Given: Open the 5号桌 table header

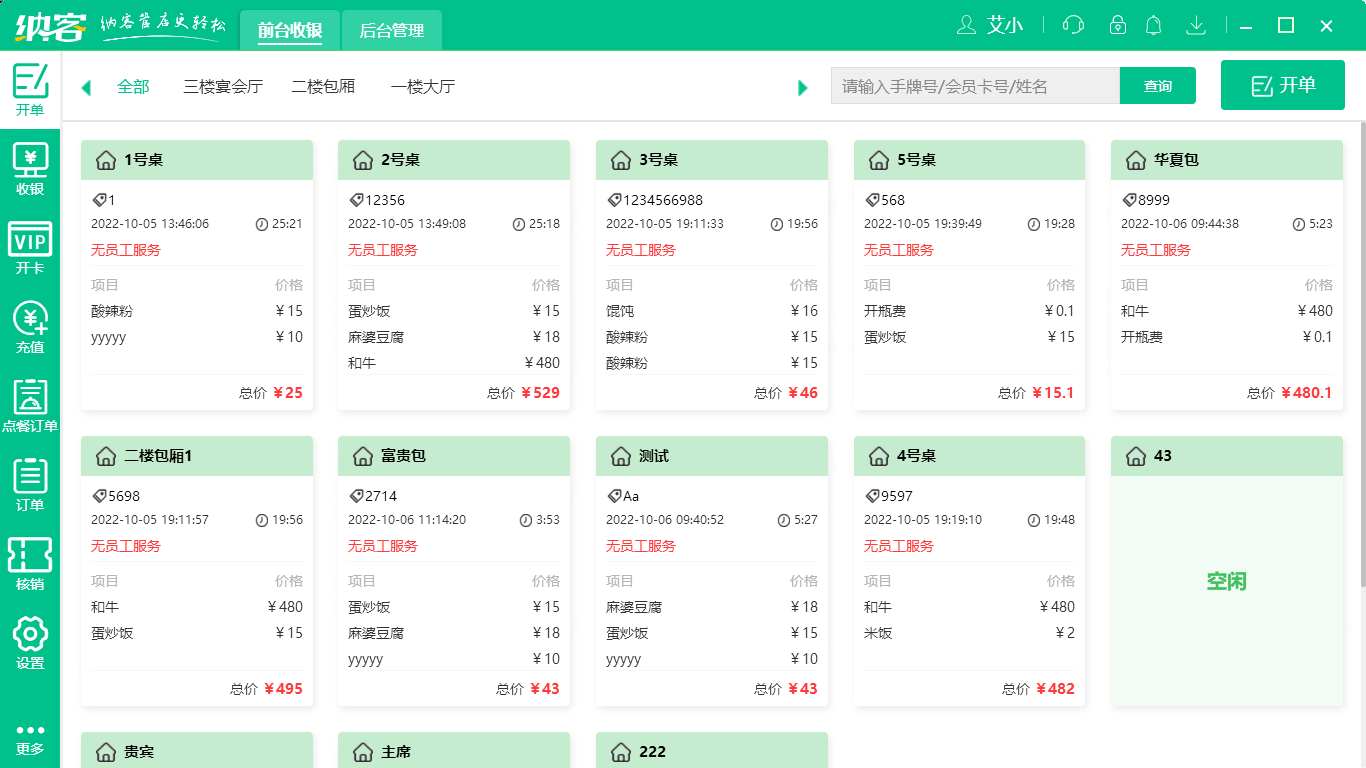Looking at the screenshot, I should coord(970,160).
